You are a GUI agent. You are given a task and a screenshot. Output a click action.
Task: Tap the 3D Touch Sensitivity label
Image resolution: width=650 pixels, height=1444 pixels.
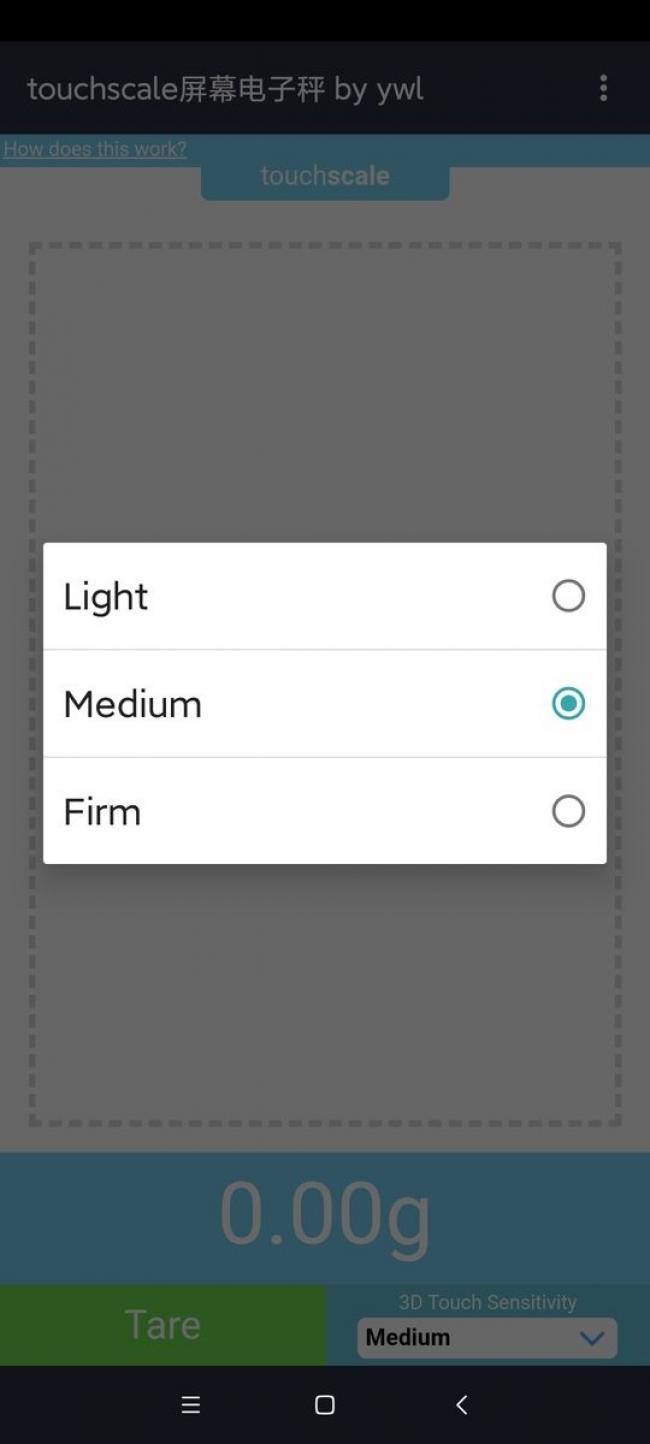(487, 1302)
